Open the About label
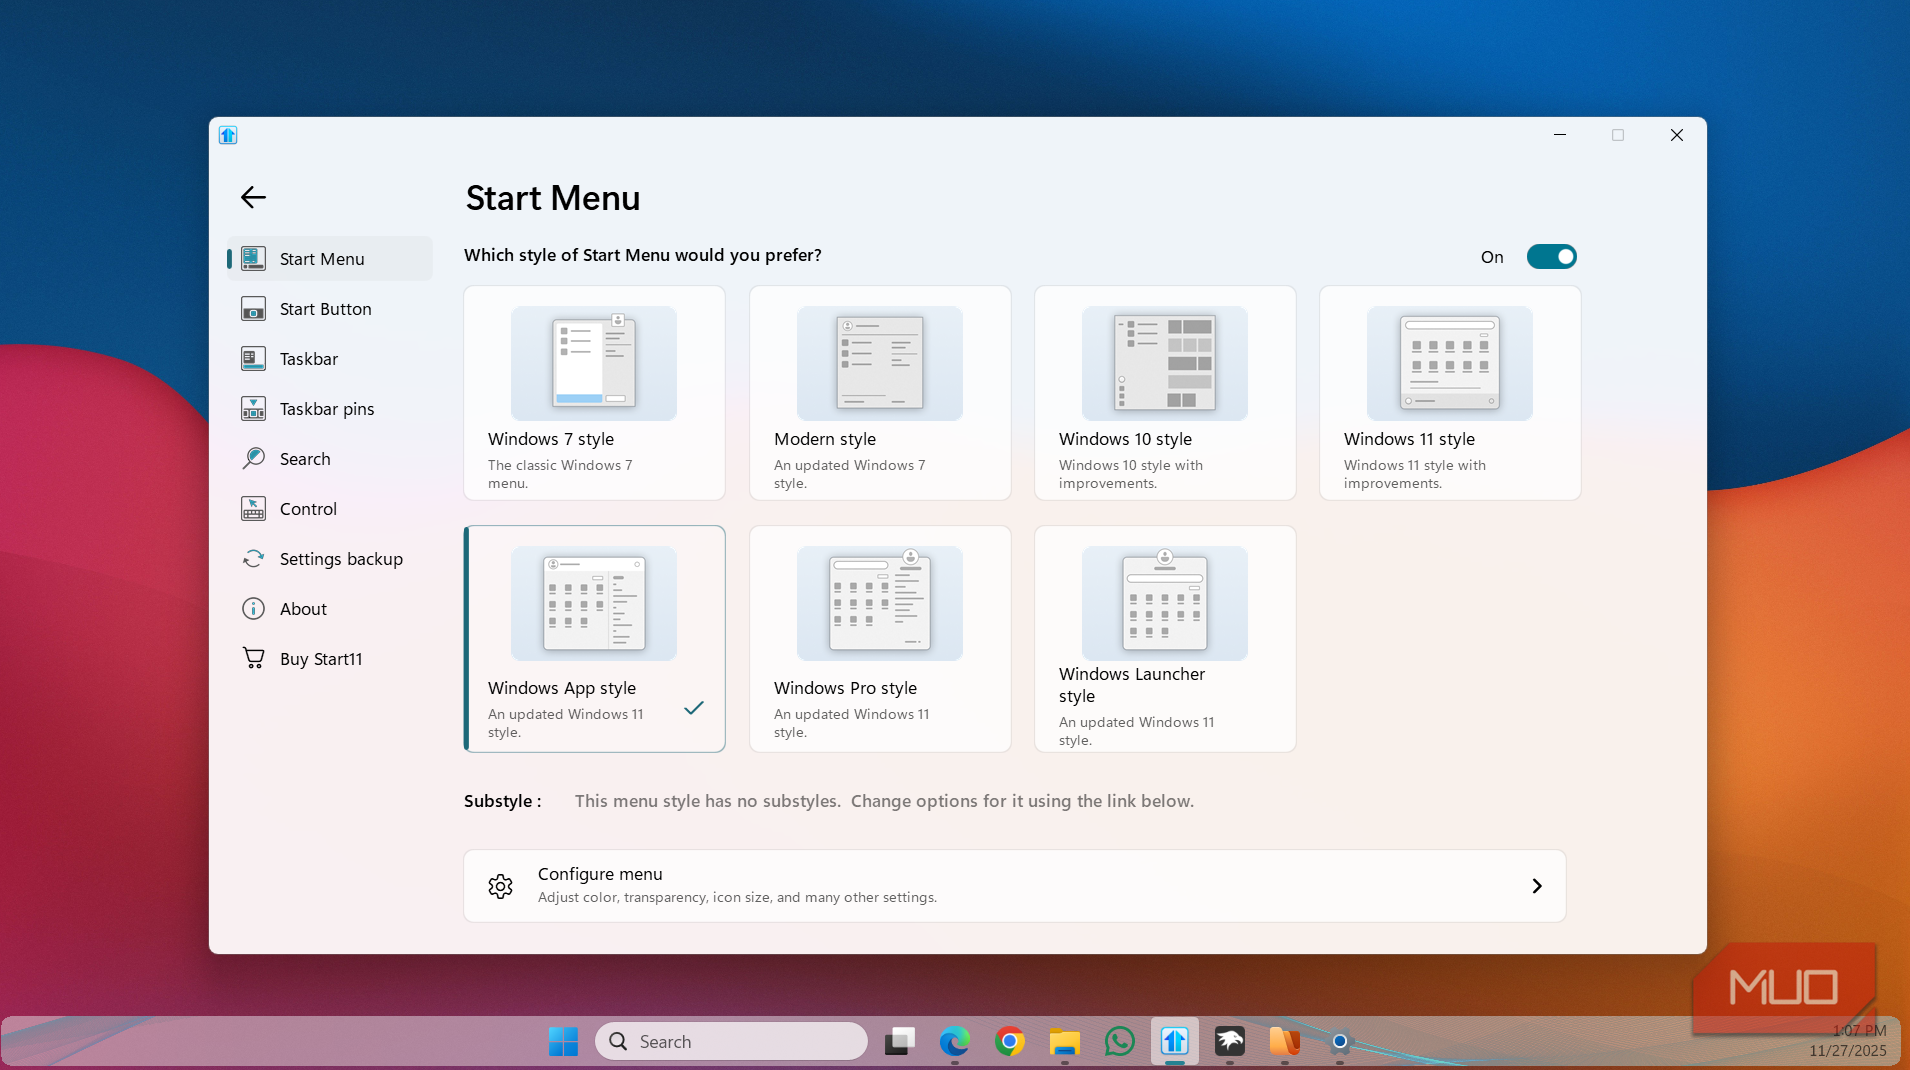Viewport: 1910px width, 1070px height. pyautogui.click(x=303, y=609)
